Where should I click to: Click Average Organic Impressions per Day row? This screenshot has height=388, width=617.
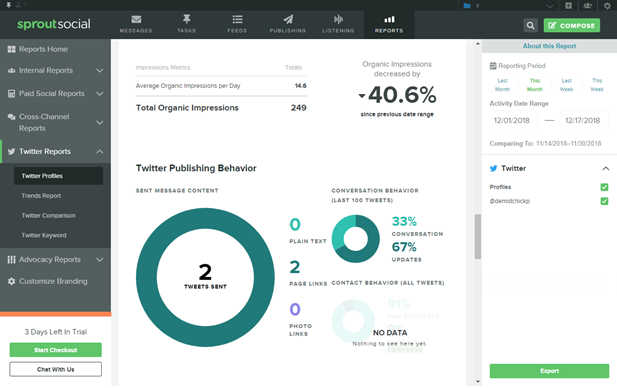pos(221,86)
